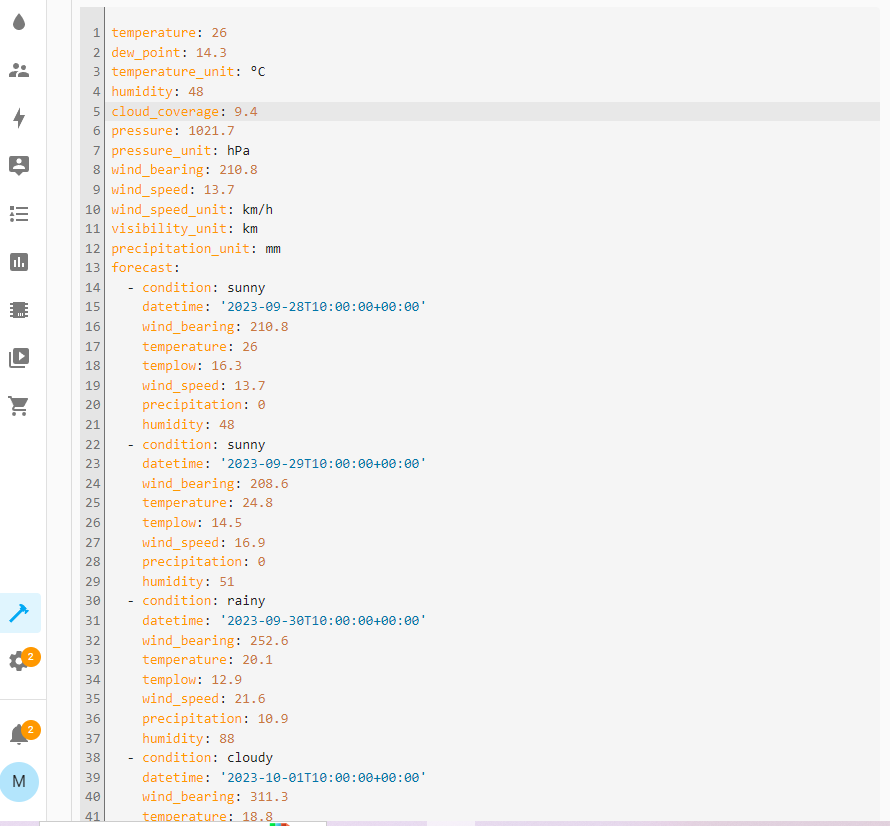Click line number 5 in the gutter
This screenshot has width=890, height=826.
coord(92,111)
